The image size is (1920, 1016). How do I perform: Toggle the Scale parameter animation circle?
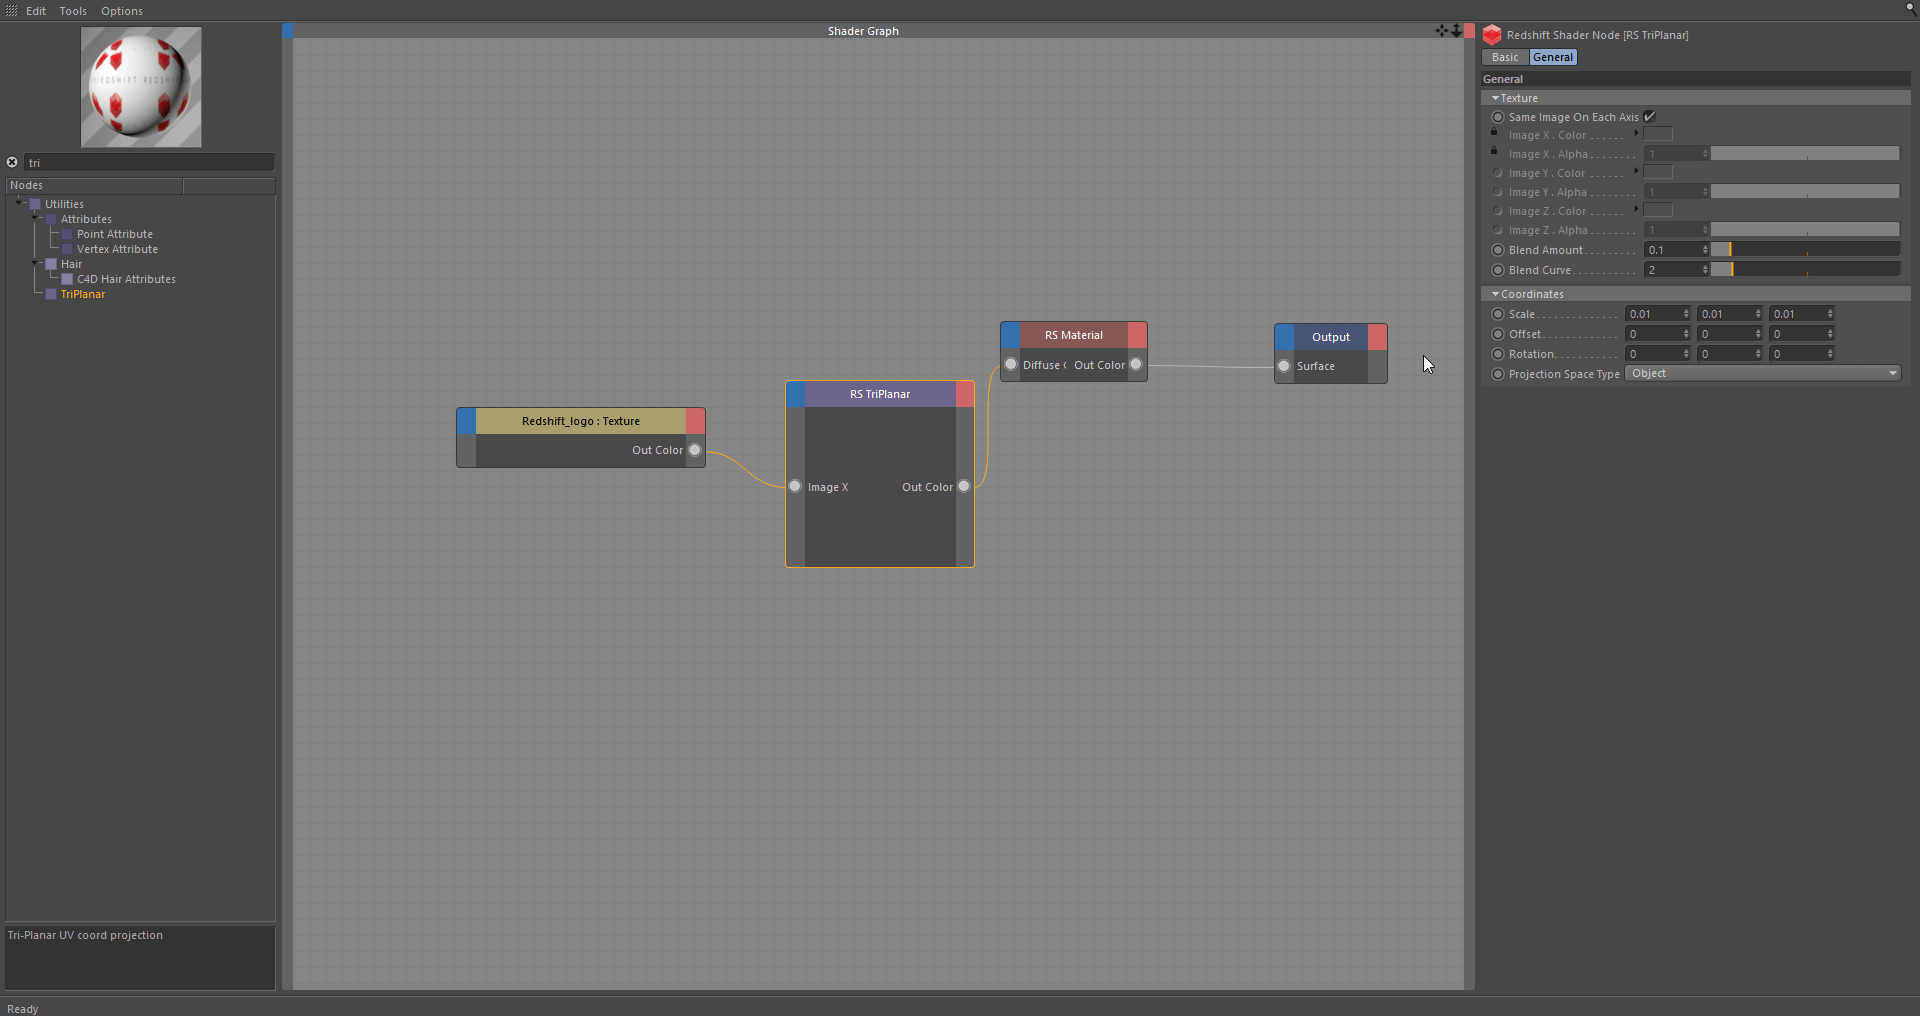click(x=1498, y=314)
